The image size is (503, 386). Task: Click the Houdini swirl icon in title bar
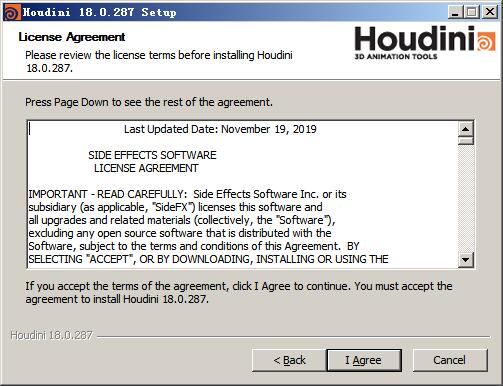pos(12,13)
